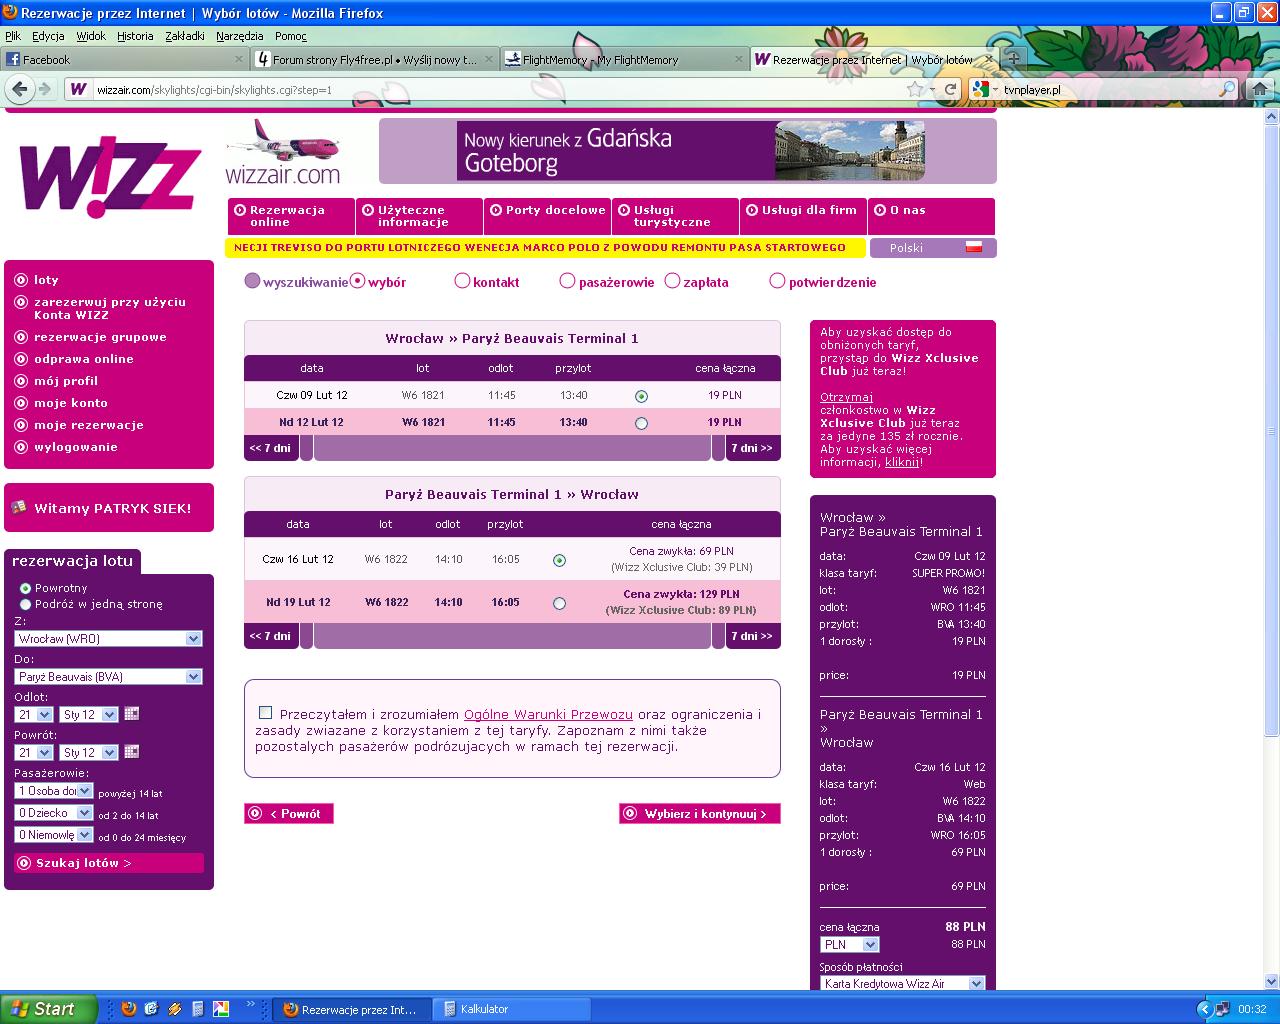Click the Powrót back button
Image resolution: width=1280 pixels, height=1024 pixels.
click(289, 814)
